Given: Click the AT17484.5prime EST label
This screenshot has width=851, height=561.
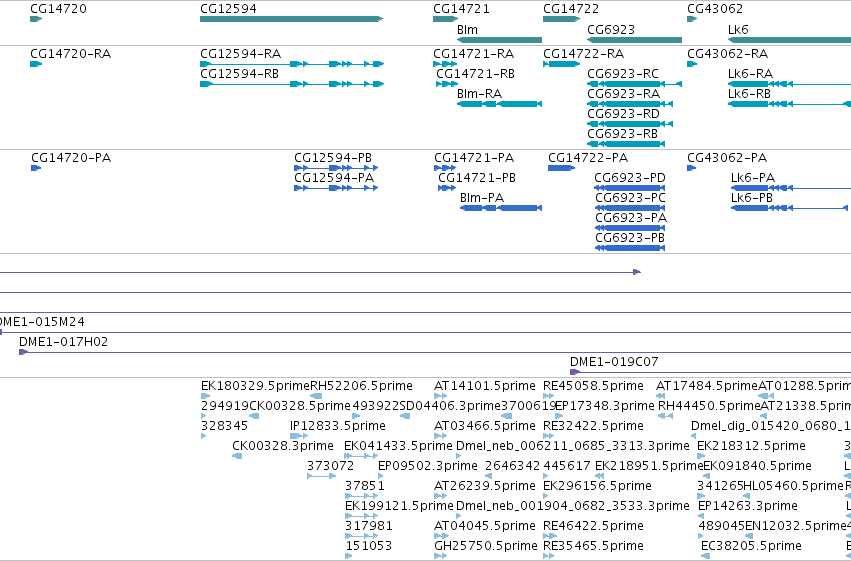Looking at the screenshot, I should click(x=707, y=386).
